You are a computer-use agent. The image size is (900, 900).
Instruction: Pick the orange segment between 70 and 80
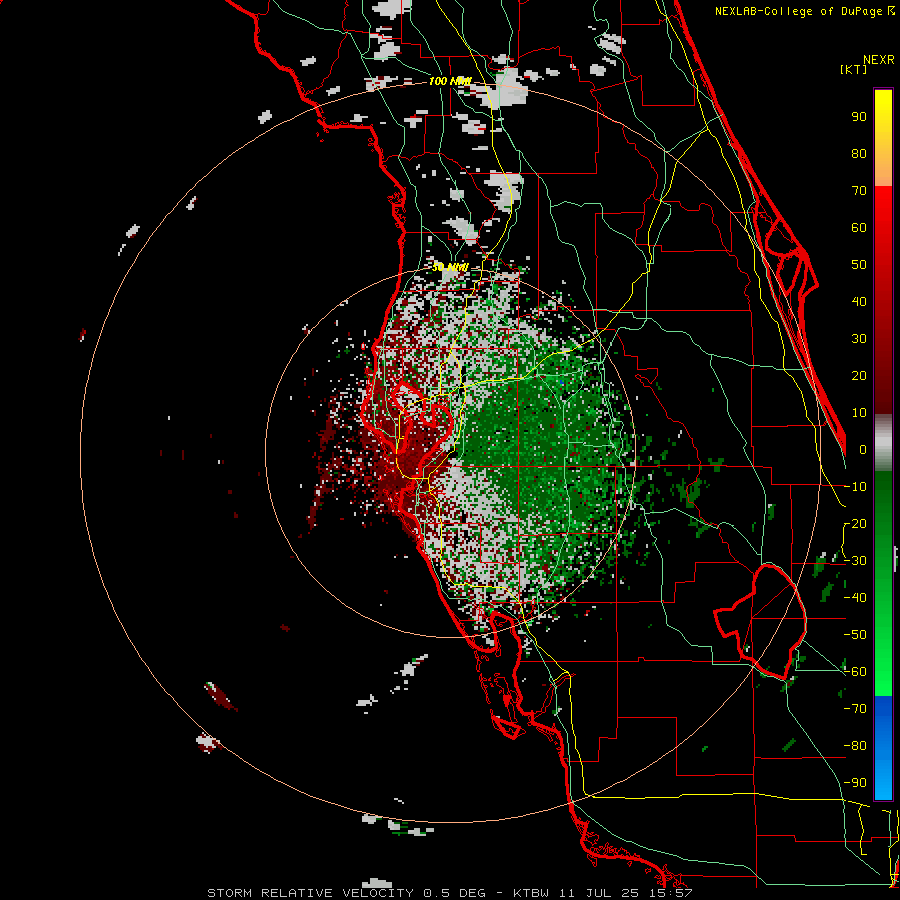click(883, 170)
